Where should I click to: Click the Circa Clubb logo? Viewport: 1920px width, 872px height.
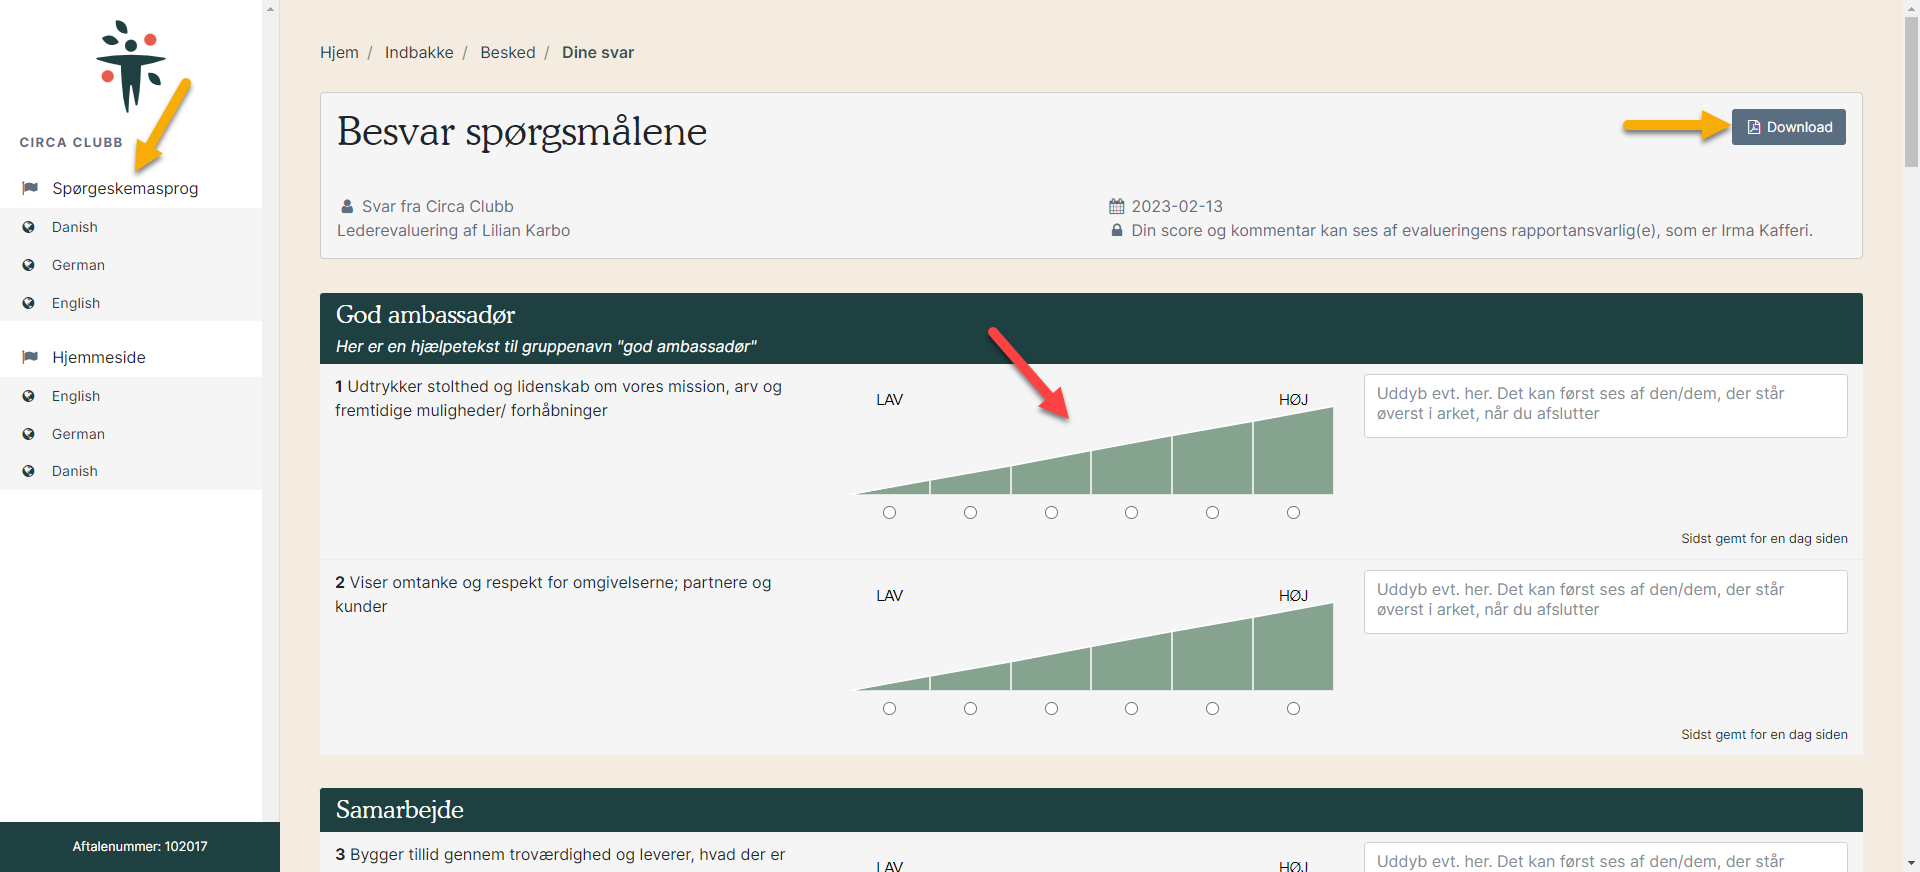[x=129, y=67]
